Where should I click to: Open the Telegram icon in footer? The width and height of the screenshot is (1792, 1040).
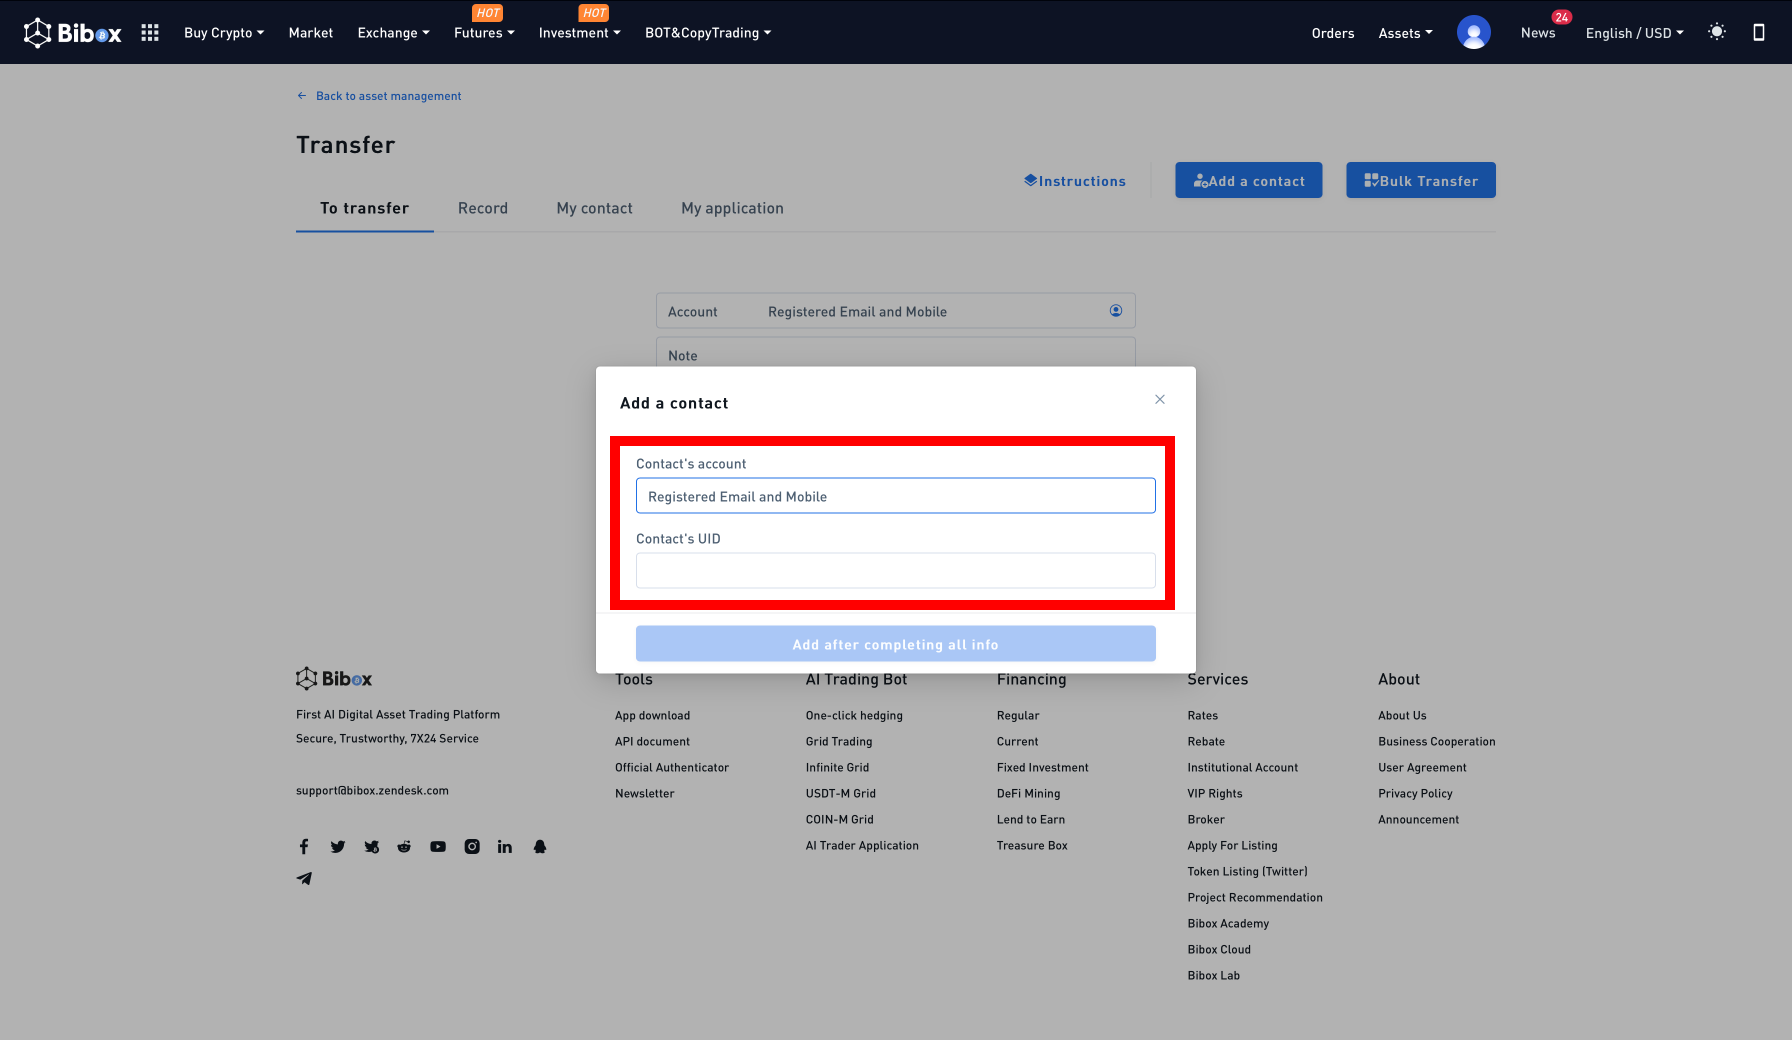[304, 879]
